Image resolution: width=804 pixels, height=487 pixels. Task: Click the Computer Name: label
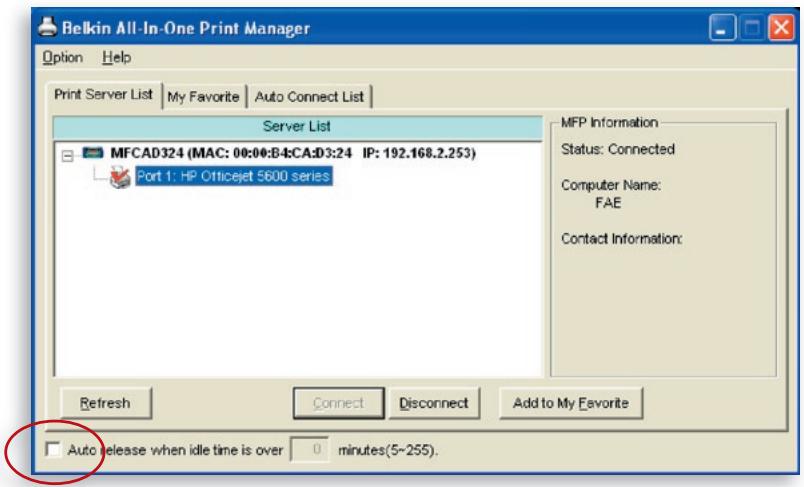611,185
